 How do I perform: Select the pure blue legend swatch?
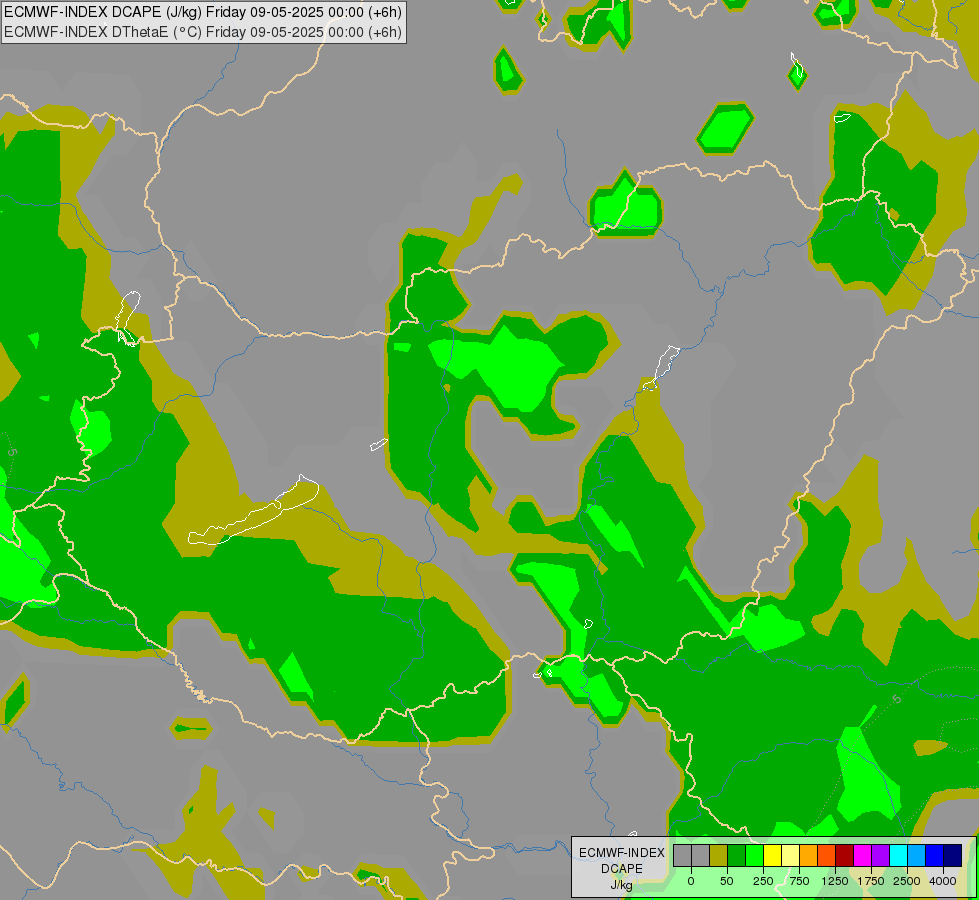pyautogui.click(x=935, y=855)
